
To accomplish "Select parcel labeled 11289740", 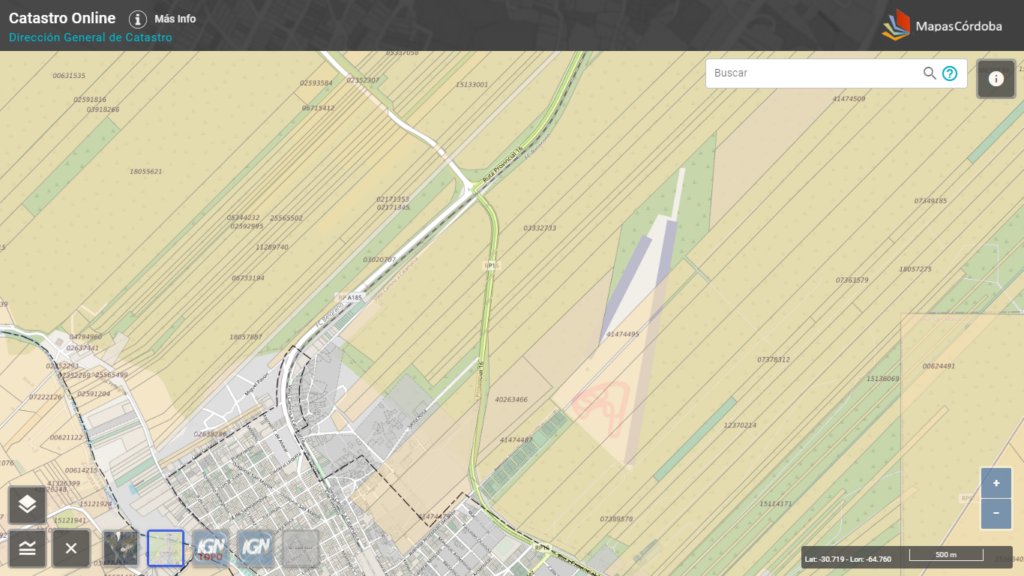I will [272, 248].
